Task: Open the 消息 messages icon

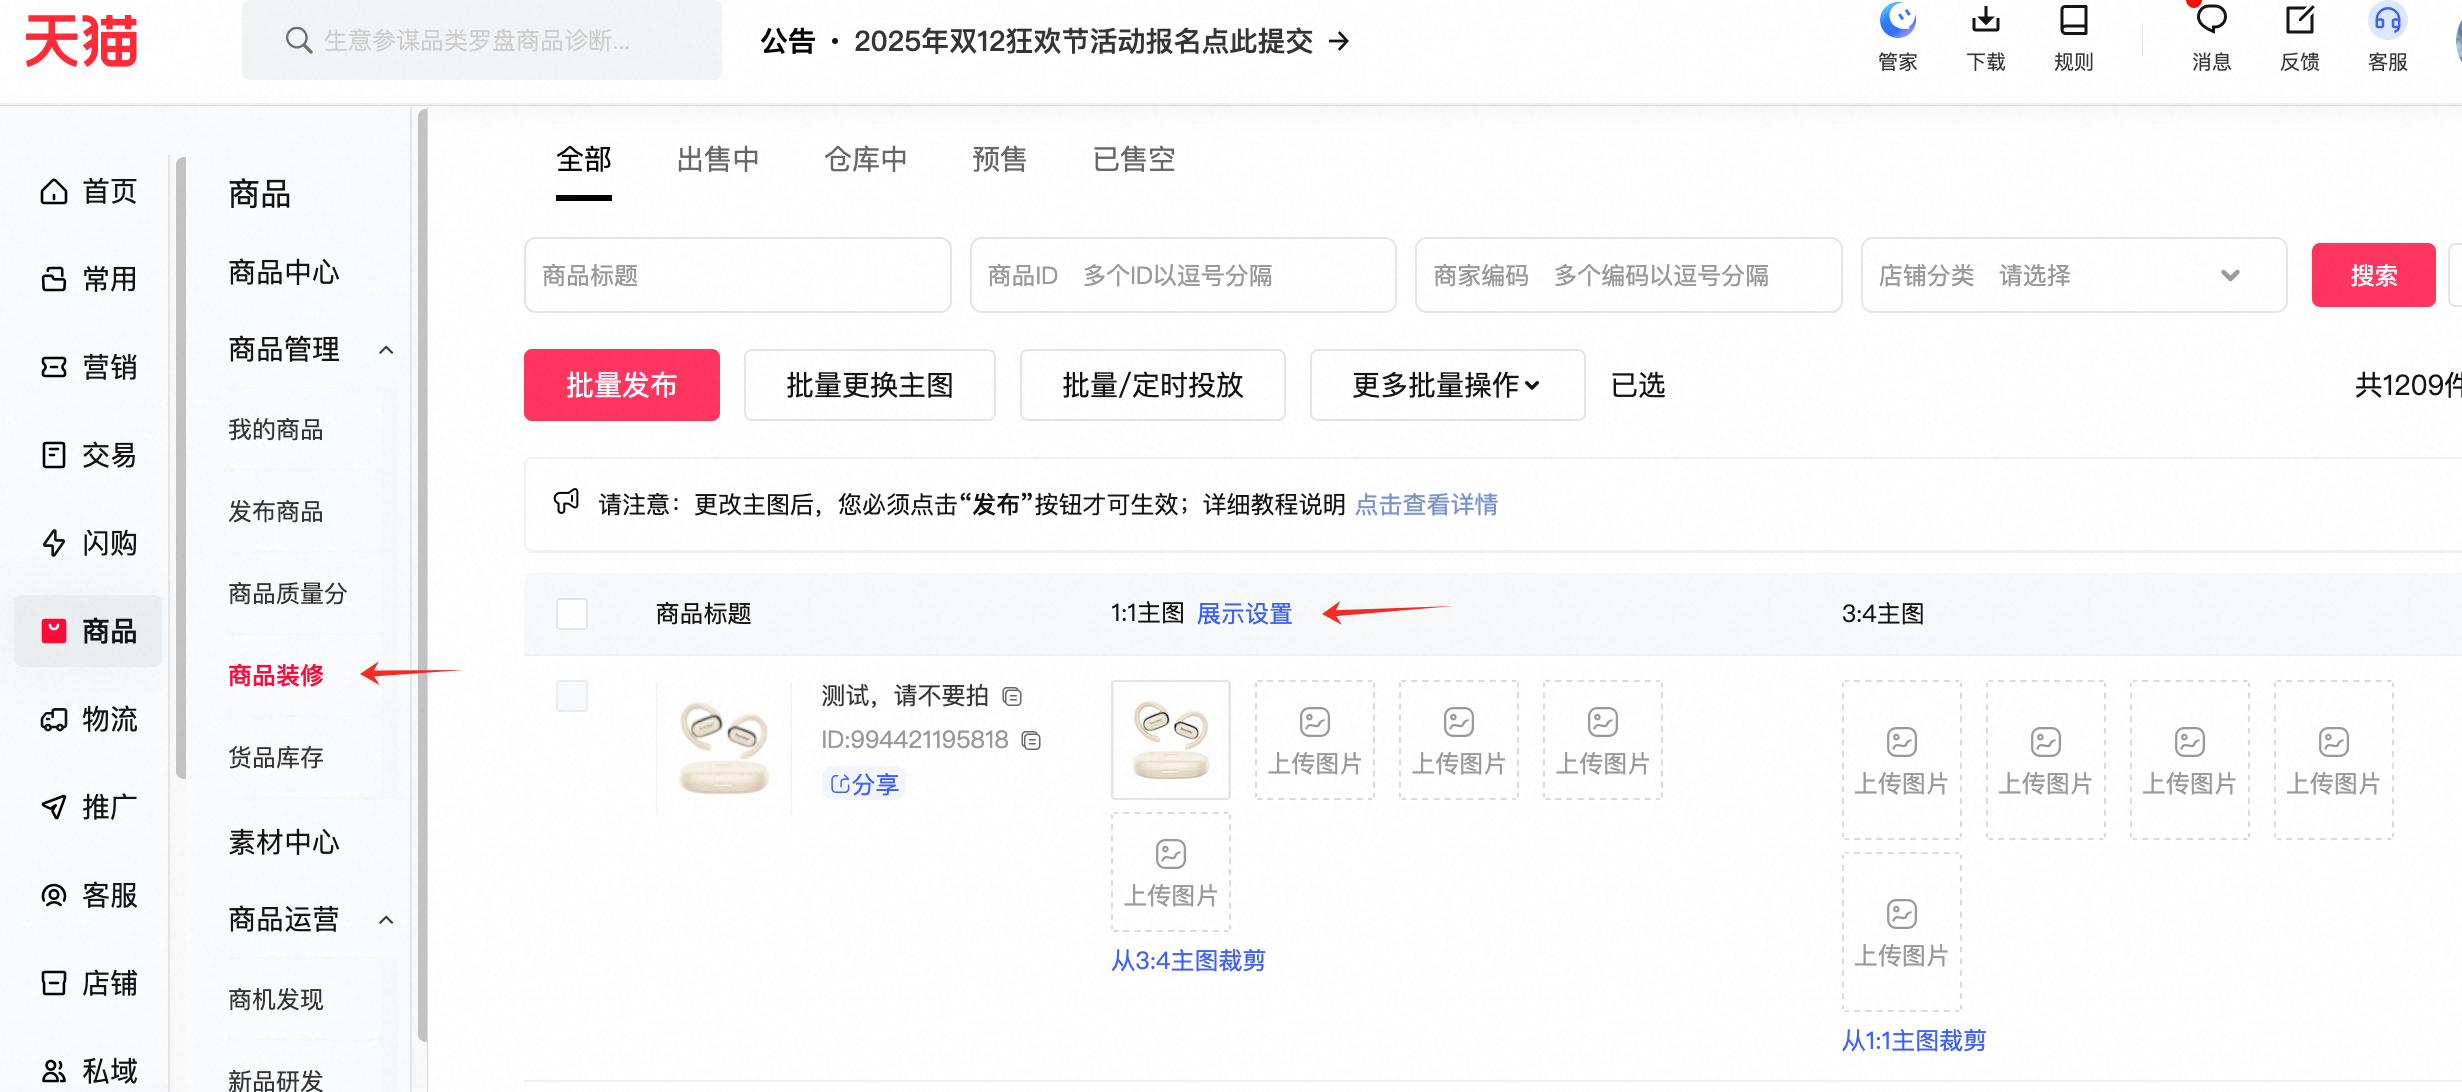Action: pos(2211,38)
